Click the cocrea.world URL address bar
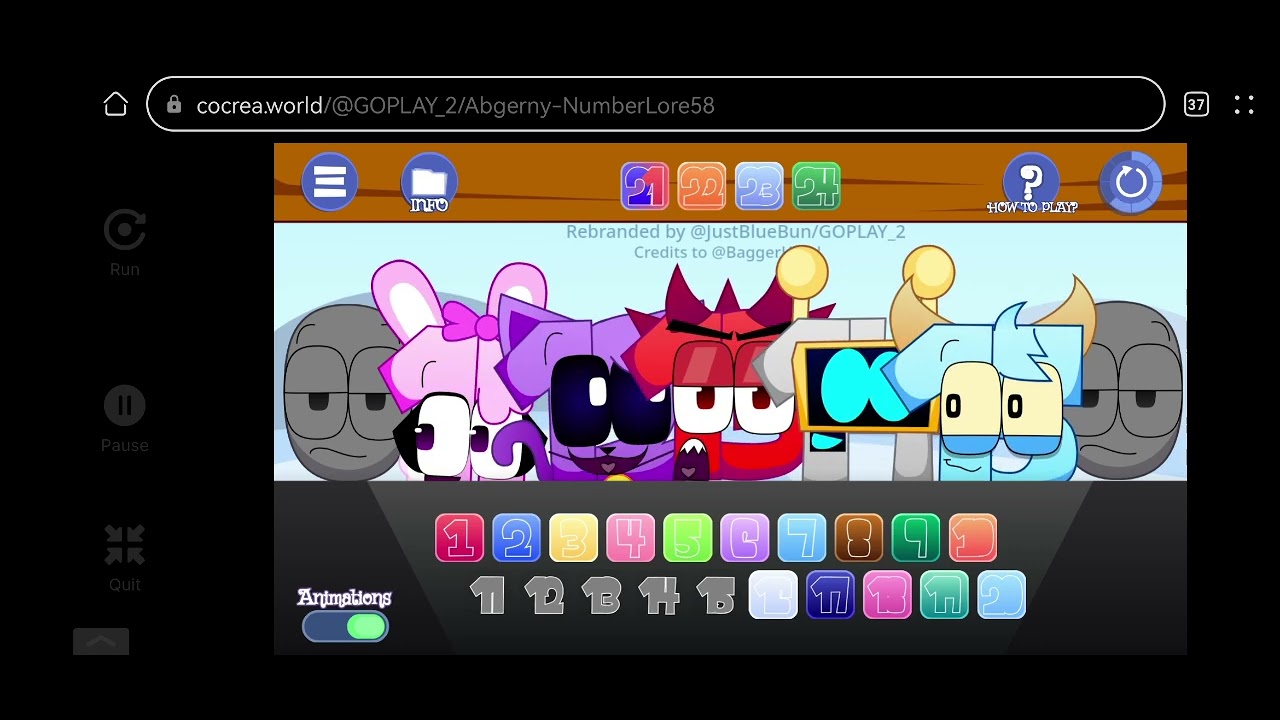 [656, 104]
